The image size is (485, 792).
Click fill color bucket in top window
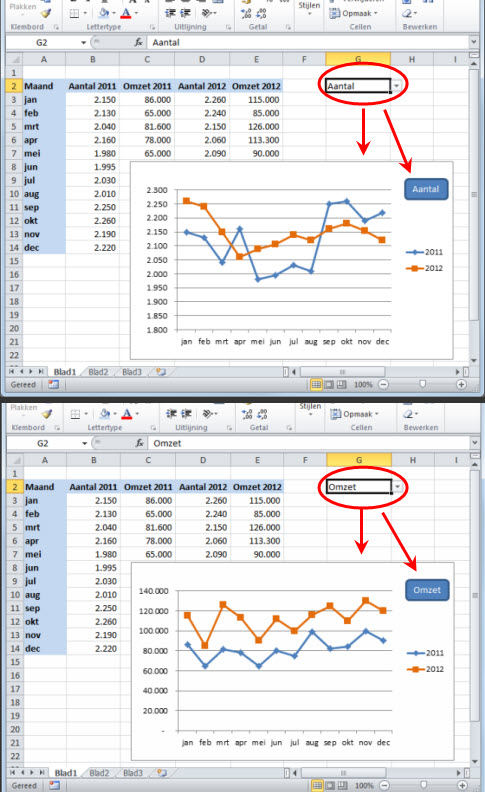point(104,13)
